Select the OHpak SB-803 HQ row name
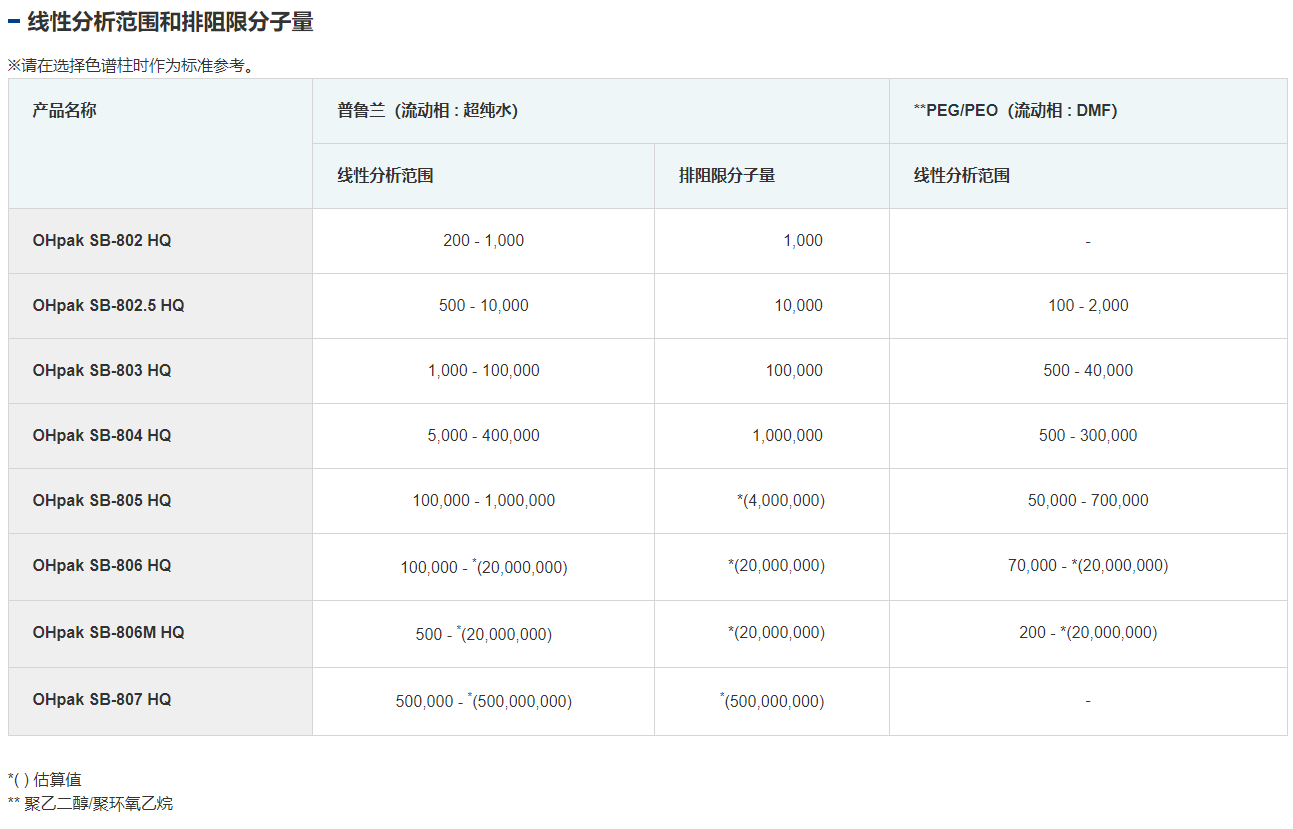The height and width of the screenshot is (829, 1293). [102, 371]
